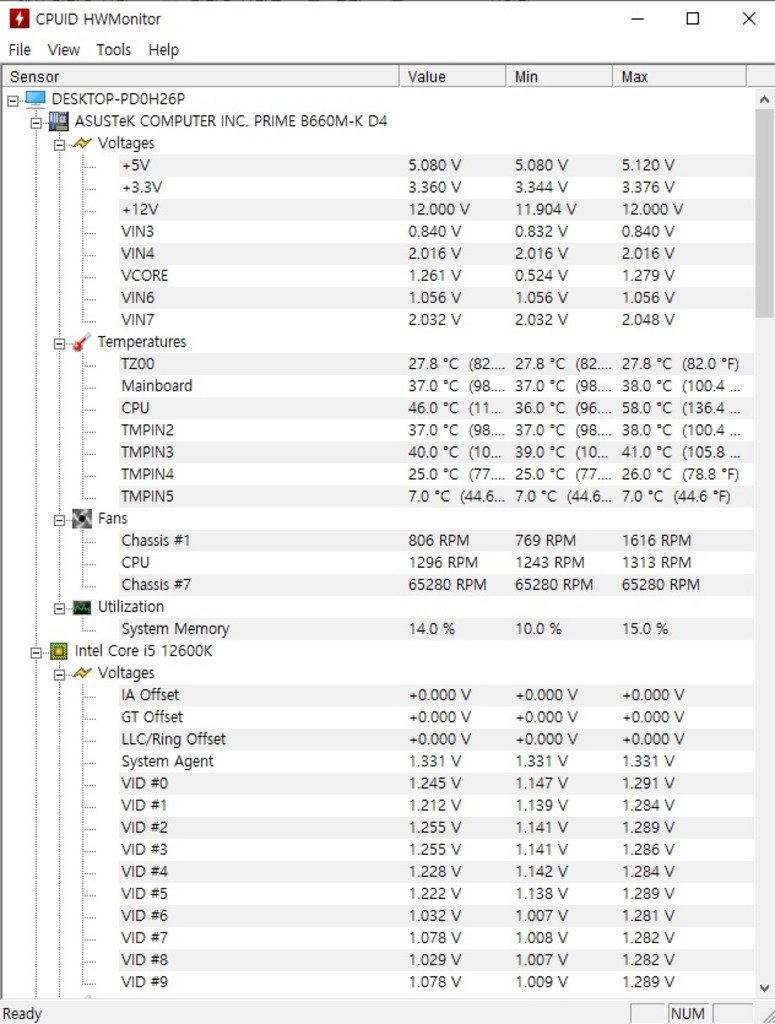
Task: Click the scrollbar down arrow
Action: (x=764, y=988)
